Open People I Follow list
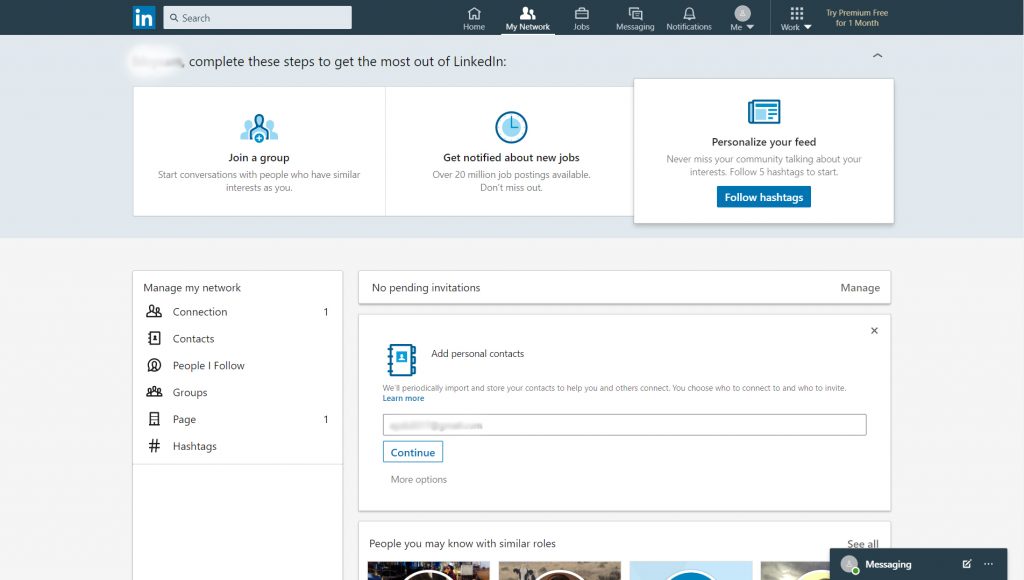 pos(208,365)
